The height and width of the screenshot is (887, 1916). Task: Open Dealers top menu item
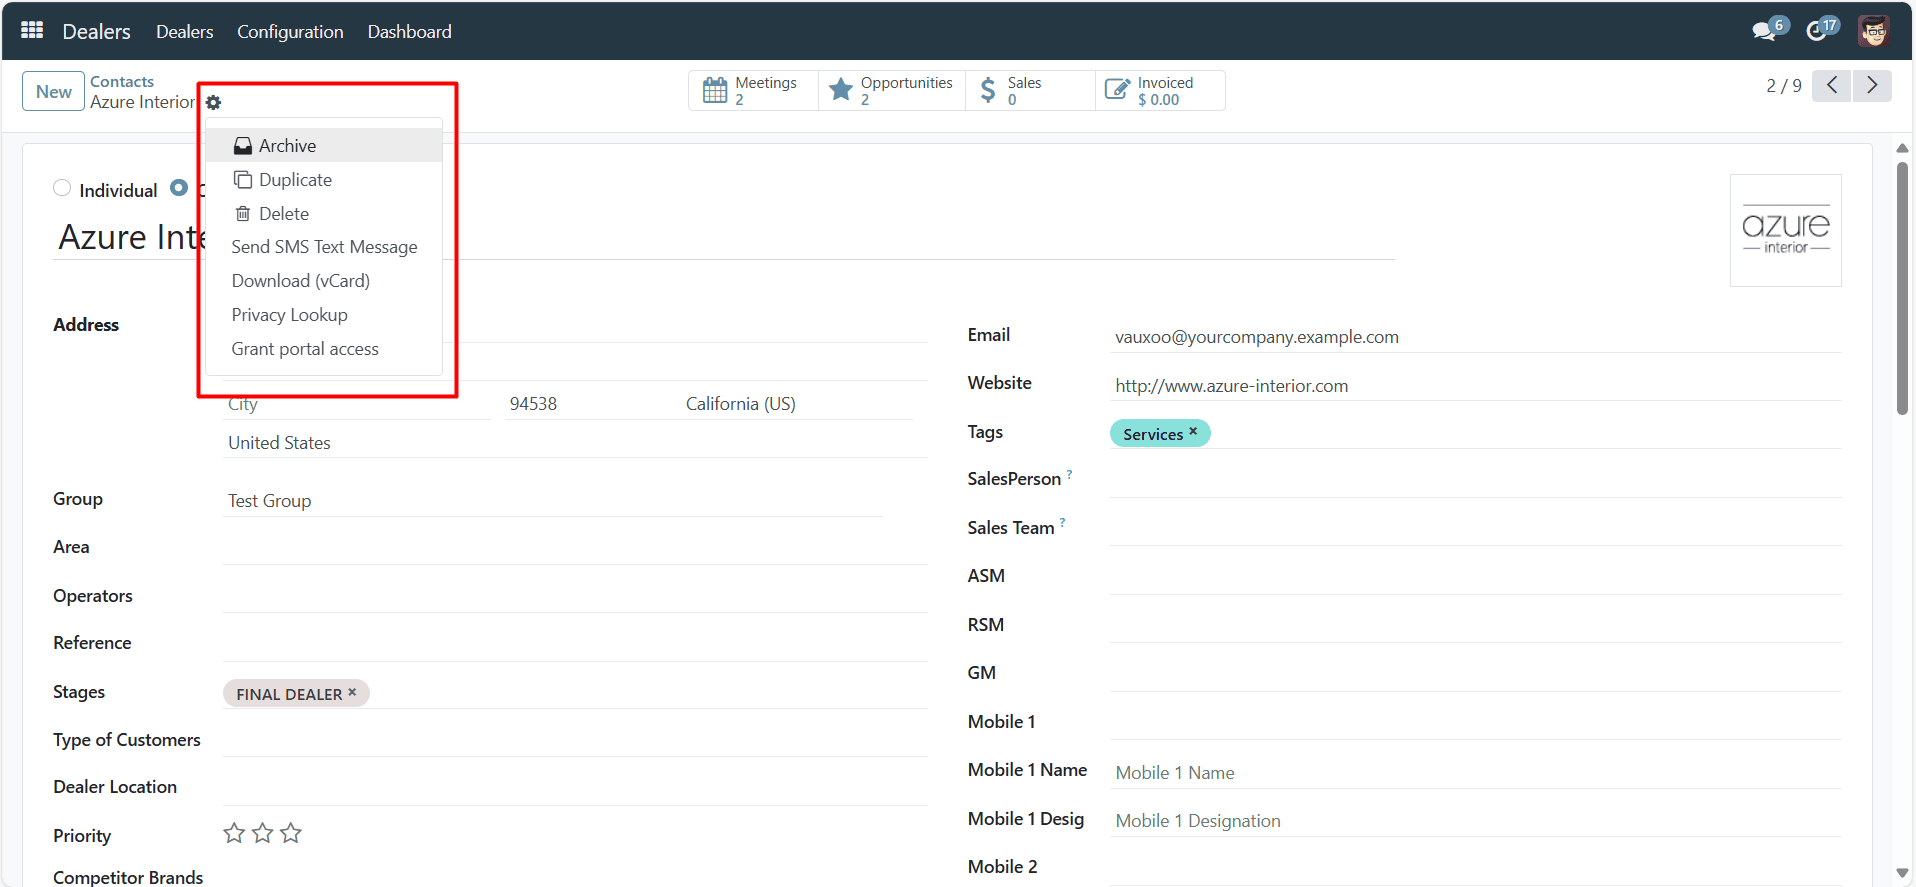coord(185,32)
